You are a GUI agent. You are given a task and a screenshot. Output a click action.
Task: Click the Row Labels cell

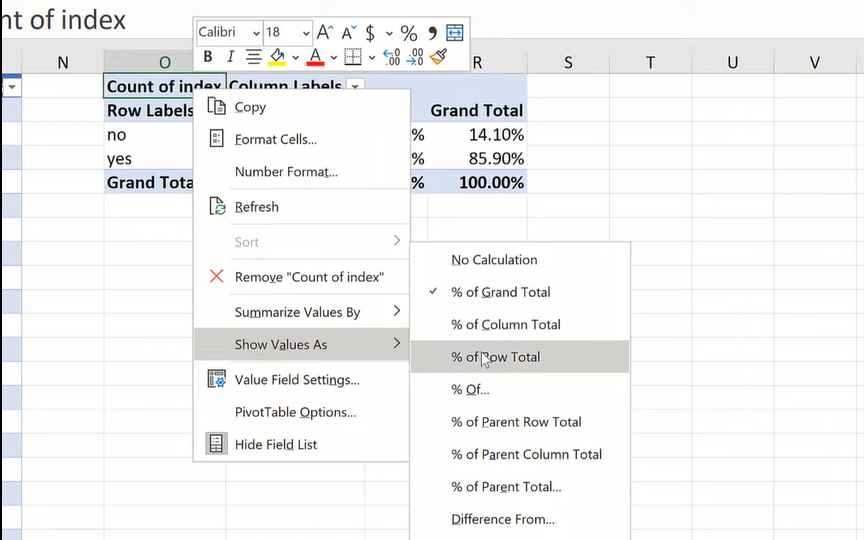149,111
